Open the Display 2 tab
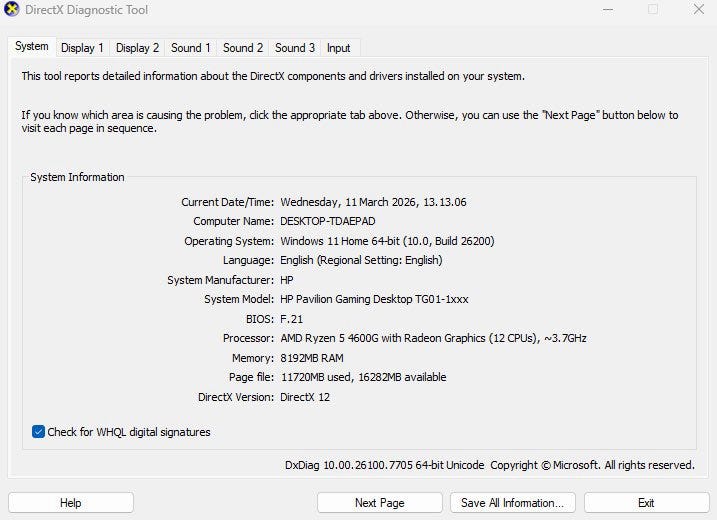The height and width of the screenshot is (520, 717). (x=137, y=48)
